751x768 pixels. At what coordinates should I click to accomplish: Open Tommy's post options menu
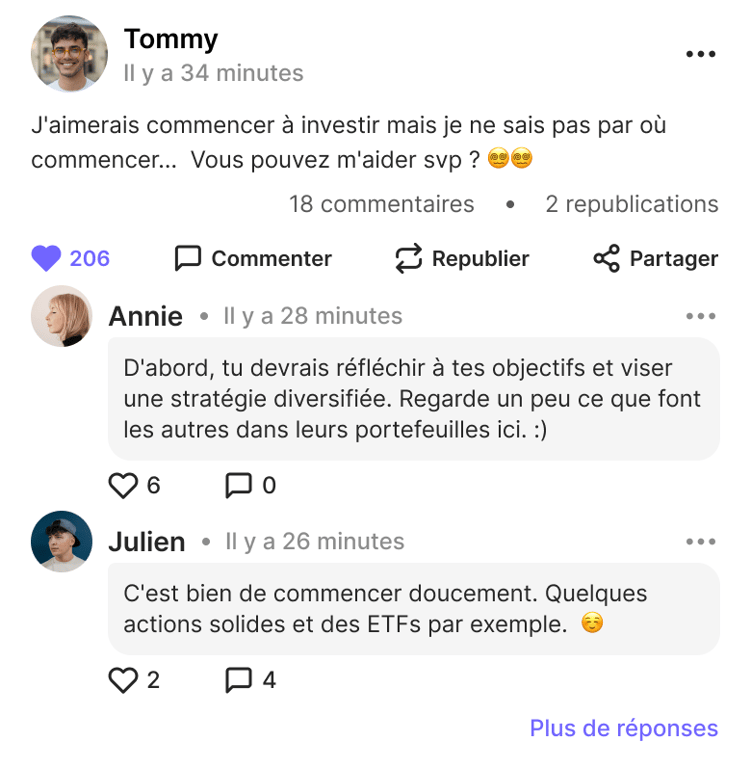tap(700, 54)
